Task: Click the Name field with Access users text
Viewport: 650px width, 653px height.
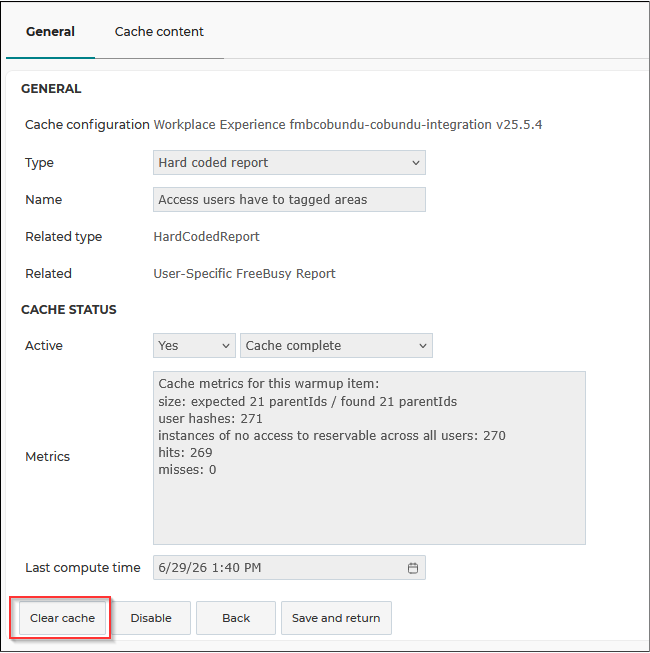Action: 289,199
